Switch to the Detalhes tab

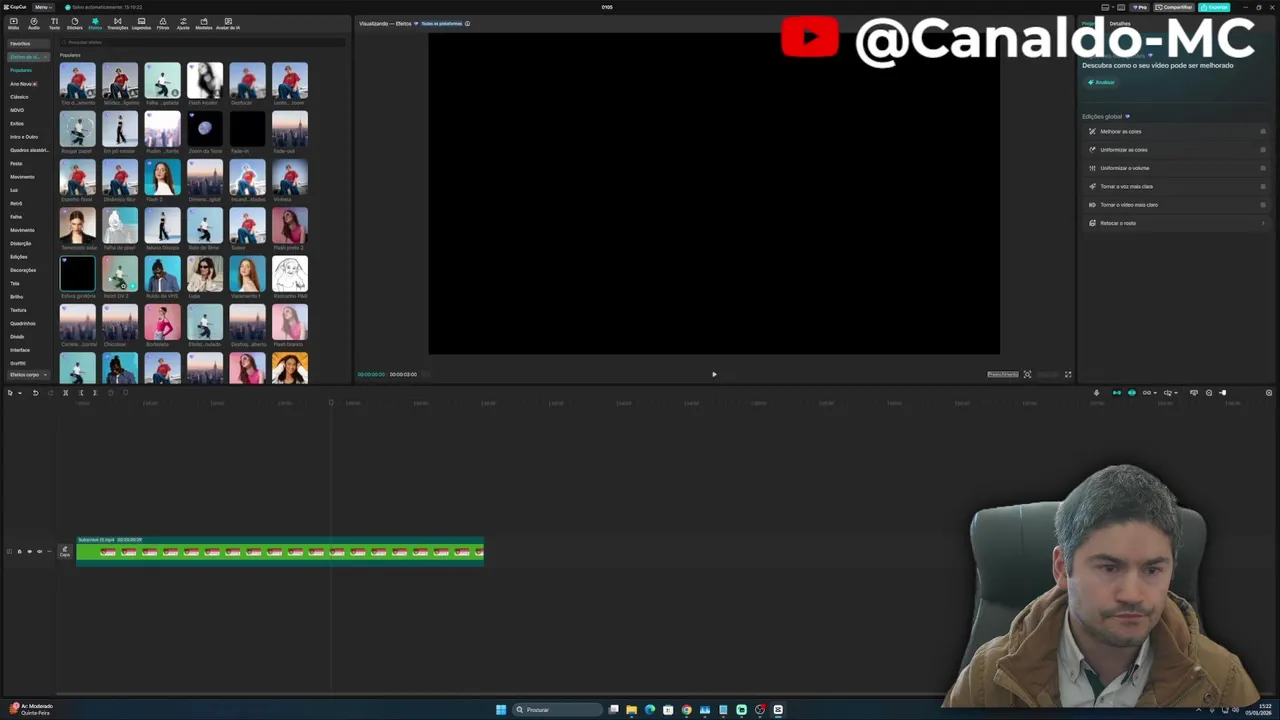coord(1120,23)
